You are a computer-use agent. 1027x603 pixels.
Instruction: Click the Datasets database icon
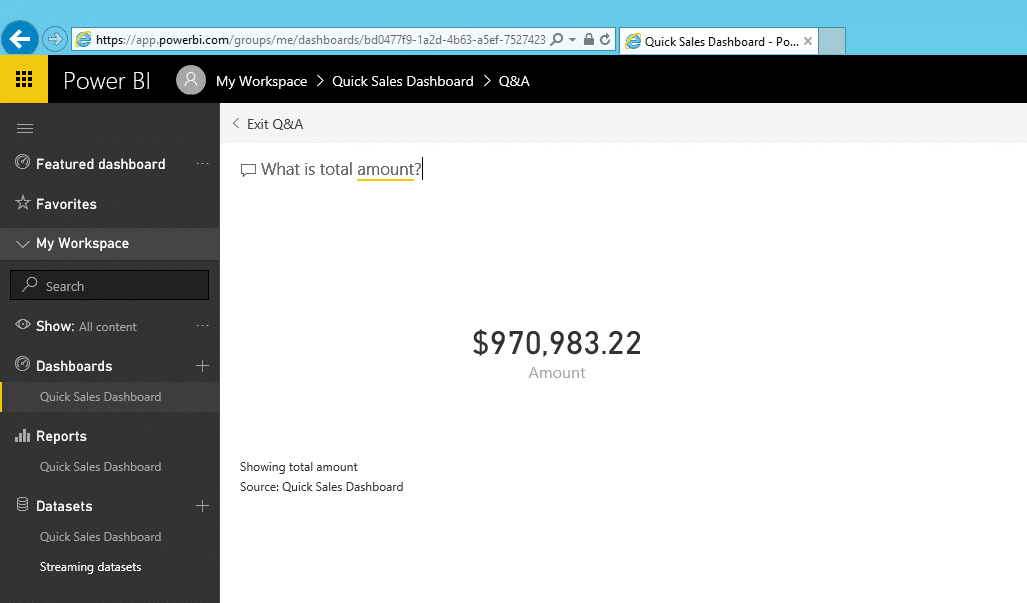(x=22, y=504)
